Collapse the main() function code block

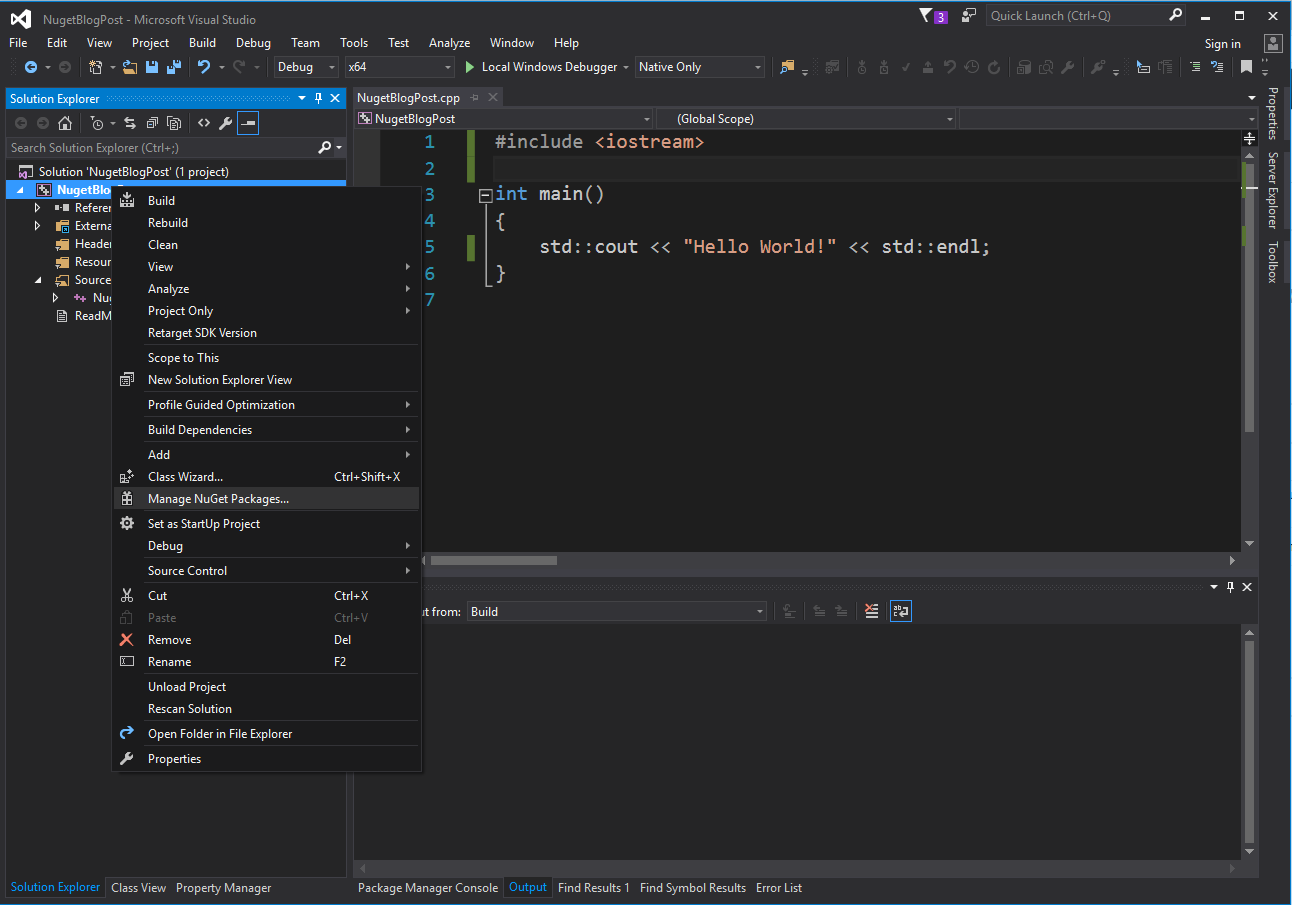coord(486,195)
